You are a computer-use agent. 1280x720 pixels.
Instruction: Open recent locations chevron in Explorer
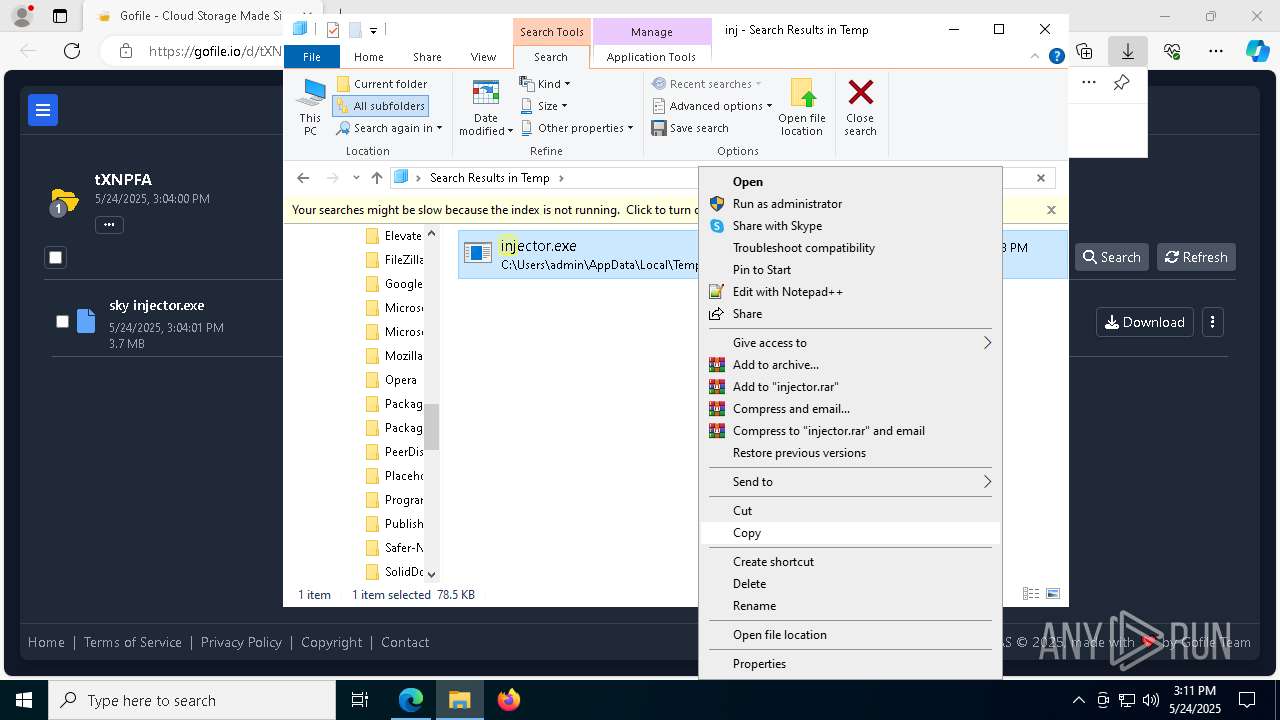(356, 178)
